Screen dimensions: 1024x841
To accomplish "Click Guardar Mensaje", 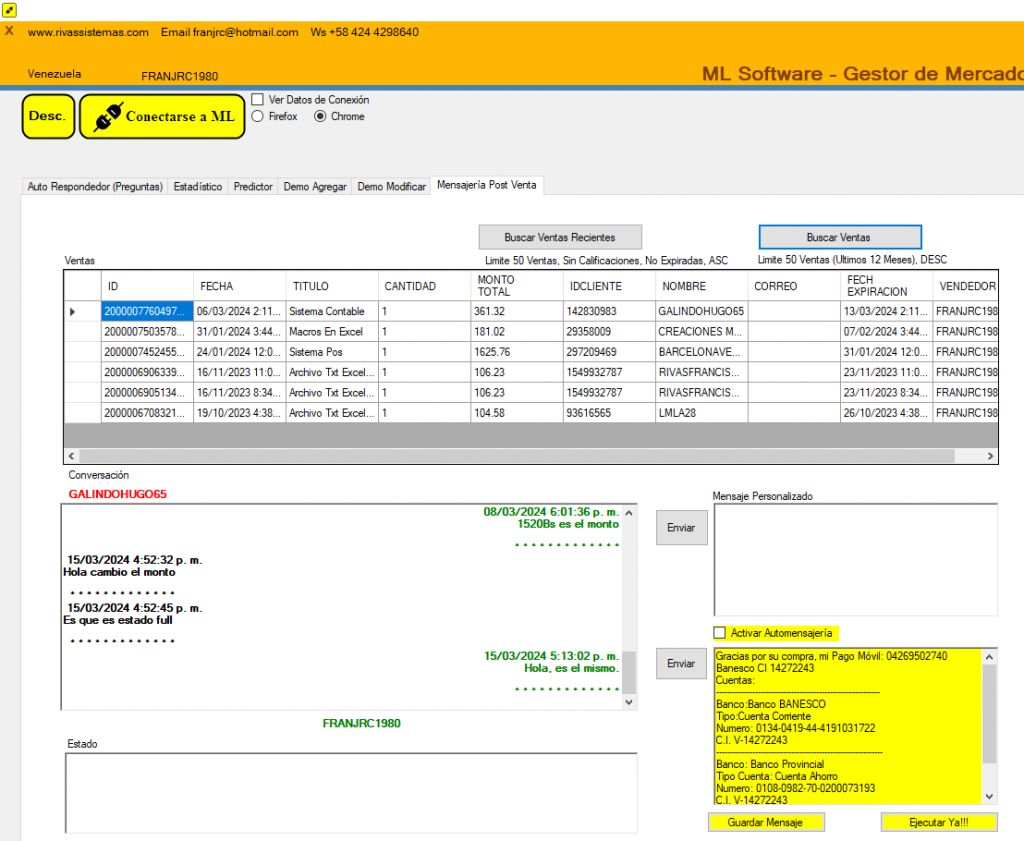I will (x=765, y=821).
